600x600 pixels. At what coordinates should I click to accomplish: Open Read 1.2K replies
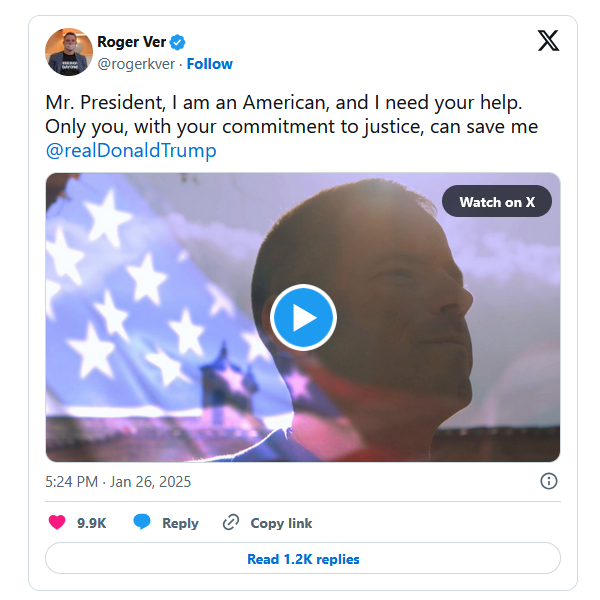coord(303,559)
